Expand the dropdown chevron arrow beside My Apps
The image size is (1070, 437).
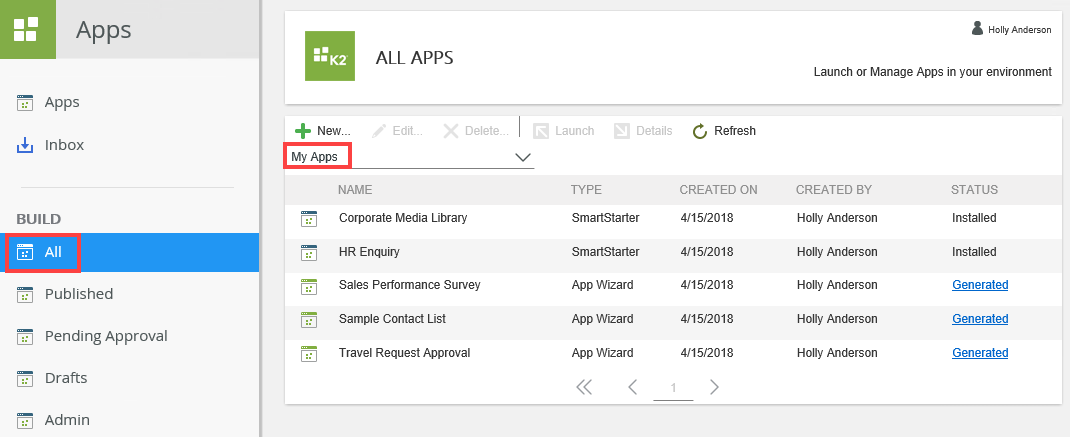[x=522, y=157]
